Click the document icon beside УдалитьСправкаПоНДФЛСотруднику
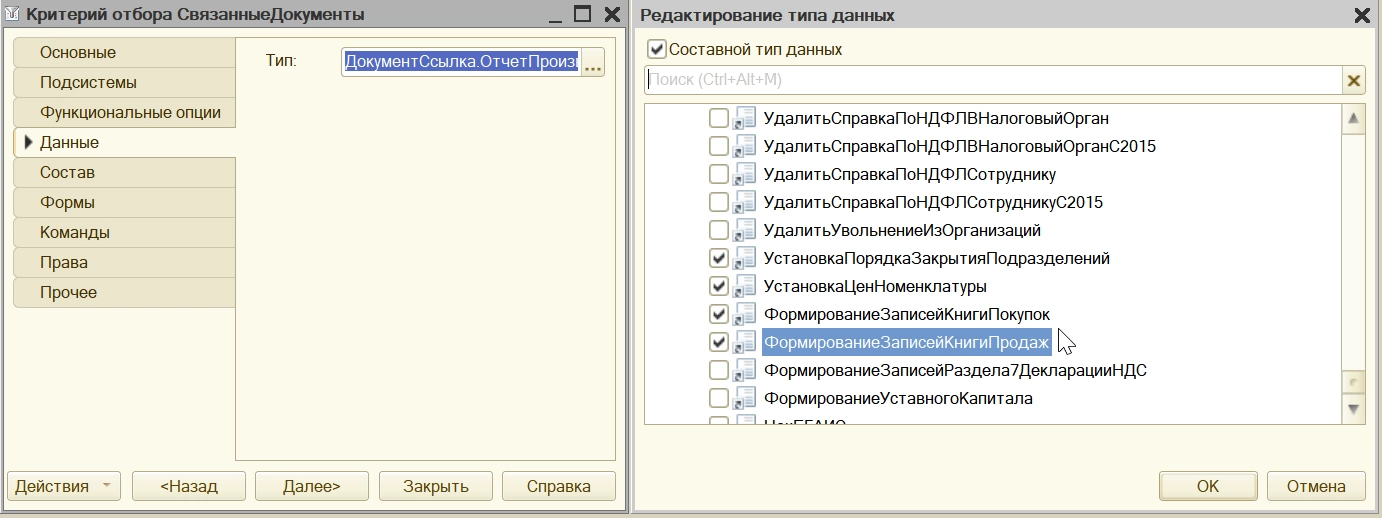 point(744,174)
